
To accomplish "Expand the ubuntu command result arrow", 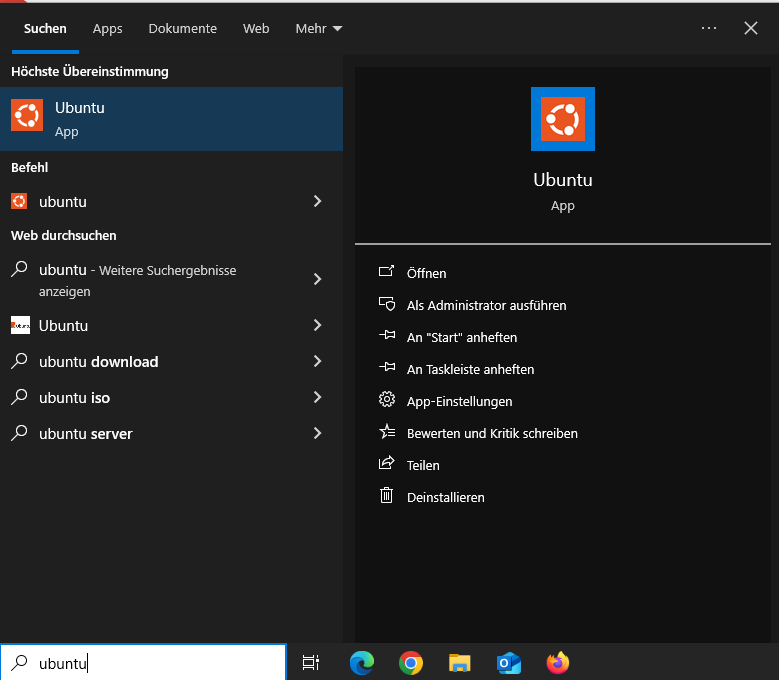I will pos(317,201).
